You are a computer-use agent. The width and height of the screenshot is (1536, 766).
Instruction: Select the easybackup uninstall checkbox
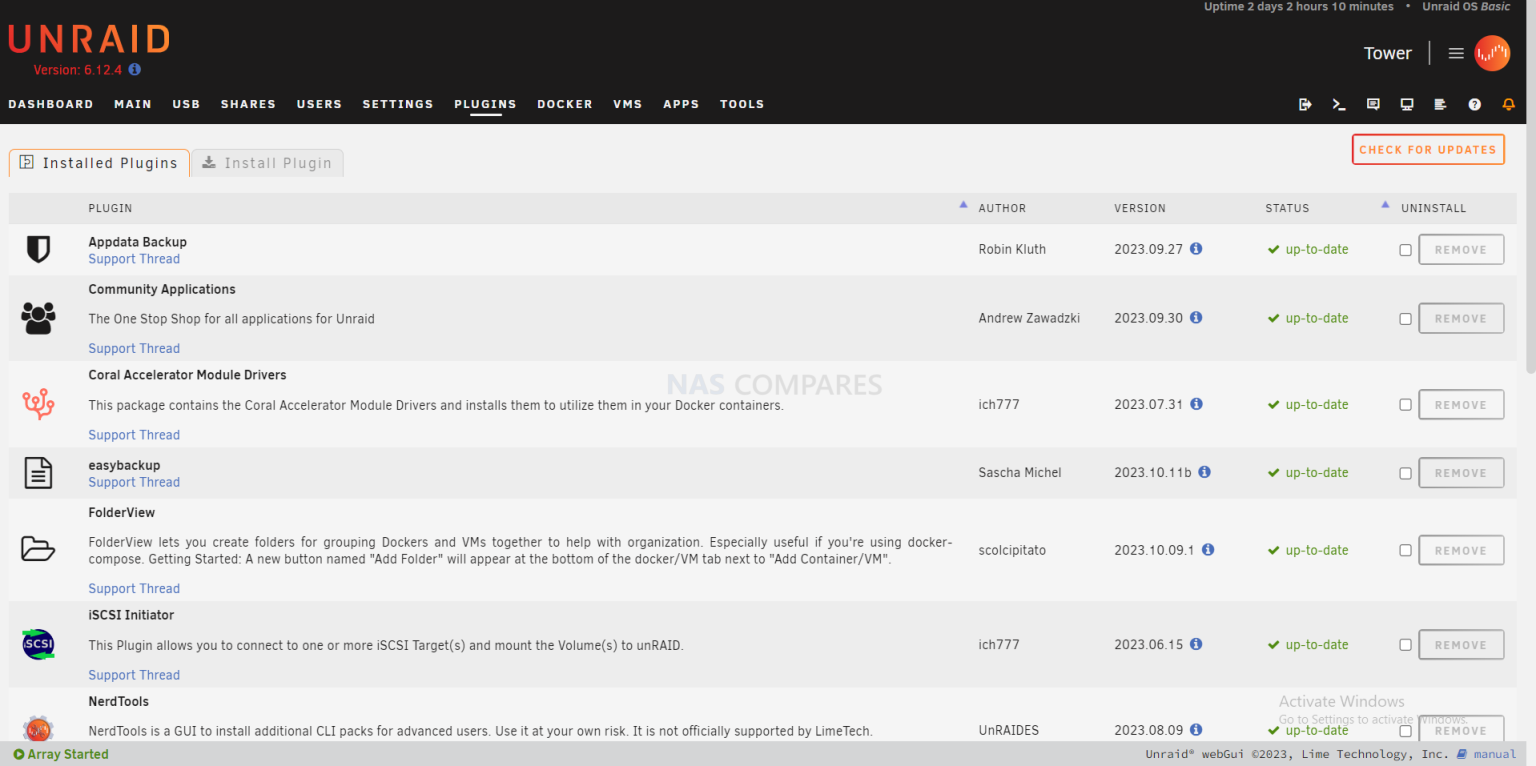pos(1405,473)
